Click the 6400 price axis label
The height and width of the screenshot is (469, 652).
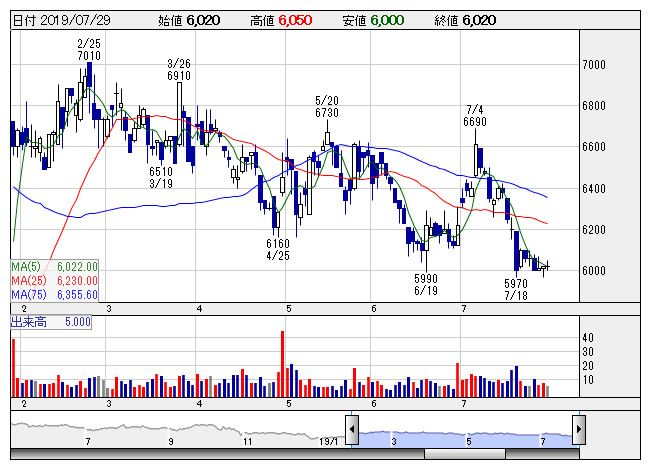pos(594,189)
